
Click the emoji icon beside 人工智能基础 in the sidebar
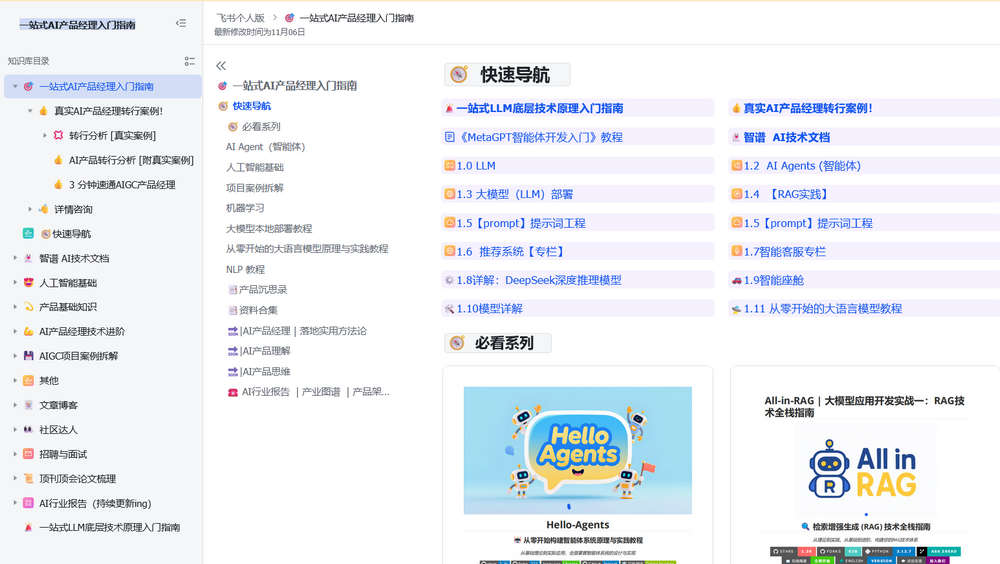pos(28,283)
